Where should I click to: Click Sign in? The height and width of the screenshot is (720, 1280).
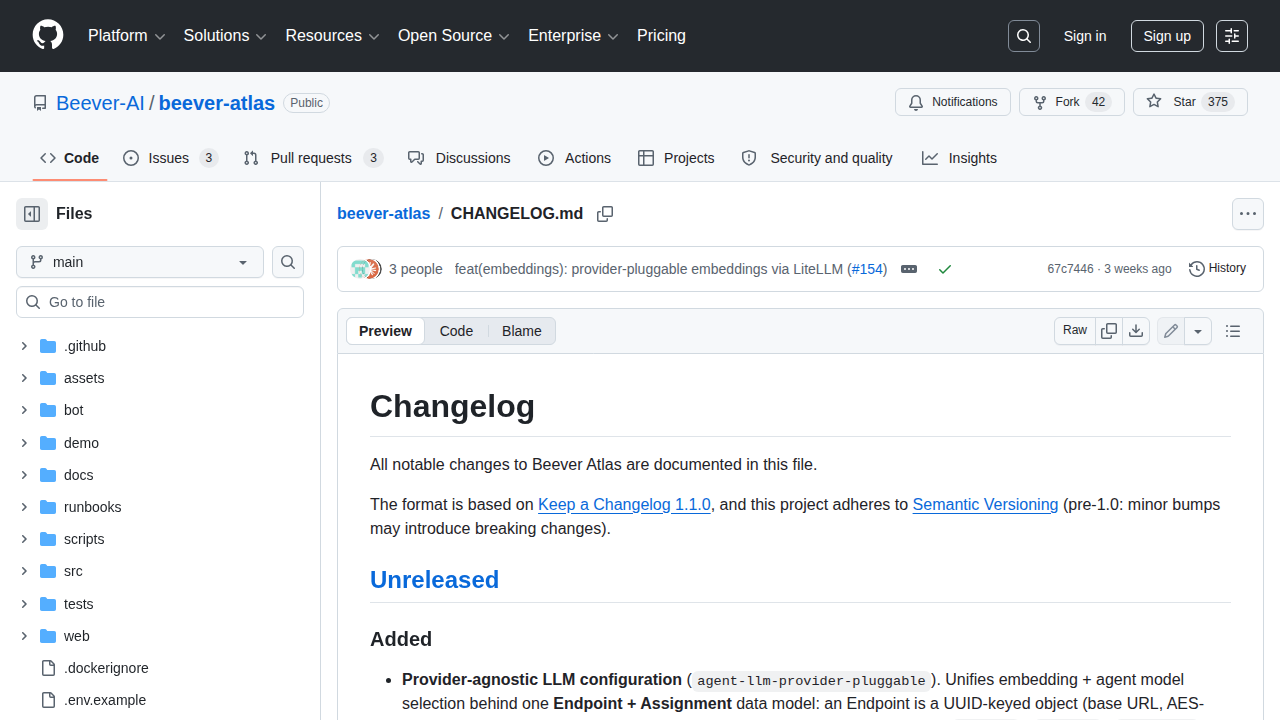(1085, 36)
